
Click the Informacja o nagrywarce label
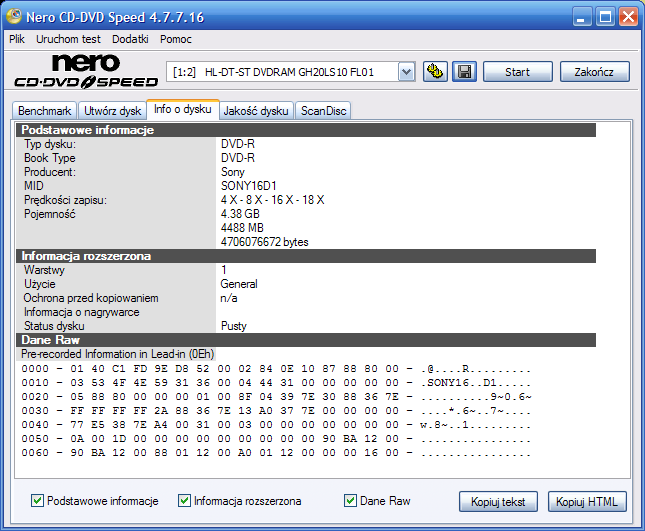click(x=81, y=312)
